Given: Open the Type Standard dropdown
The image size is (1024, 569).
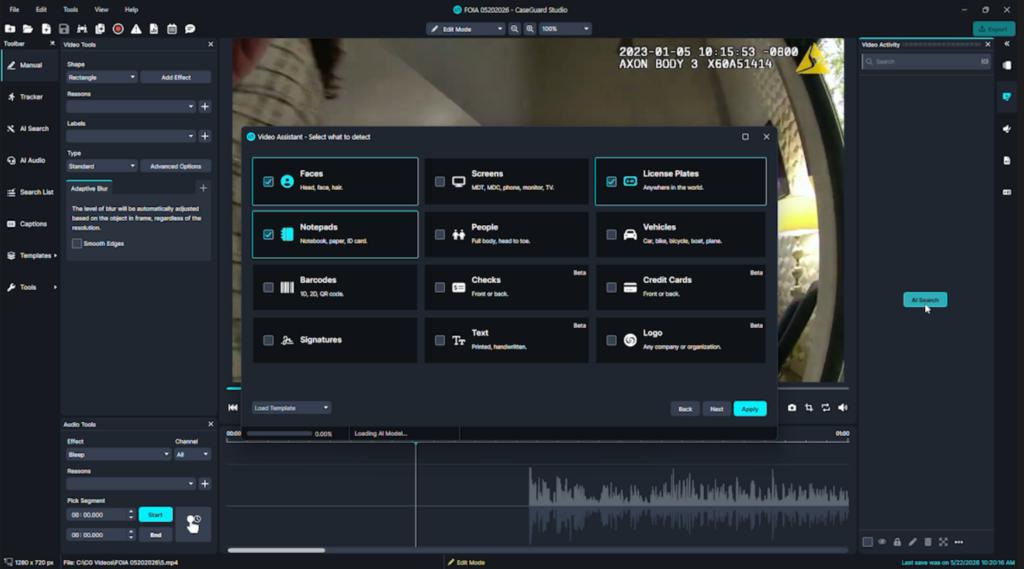Looking at the screenshot, I should pos(101,166).
